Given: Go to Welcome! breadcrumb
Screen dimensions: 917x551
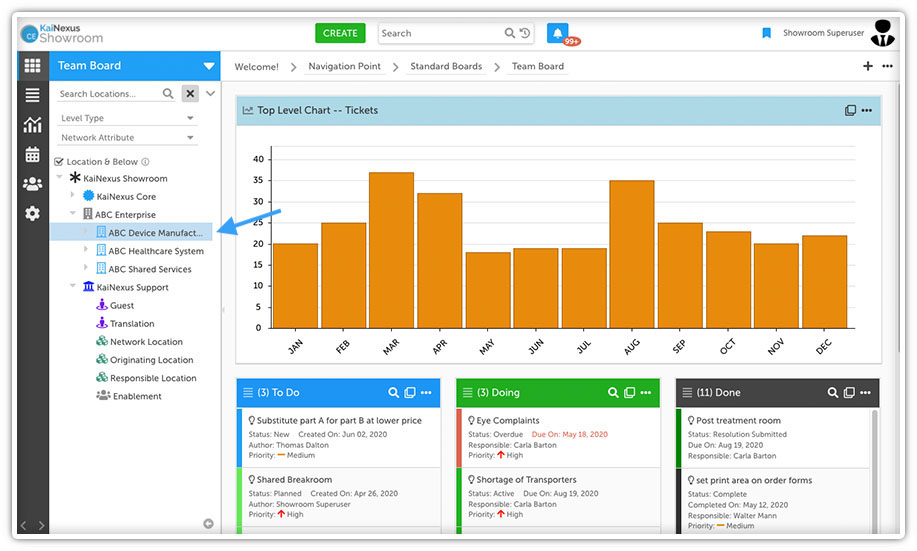Looking at the screenshot, I should [x=257, y=67].
